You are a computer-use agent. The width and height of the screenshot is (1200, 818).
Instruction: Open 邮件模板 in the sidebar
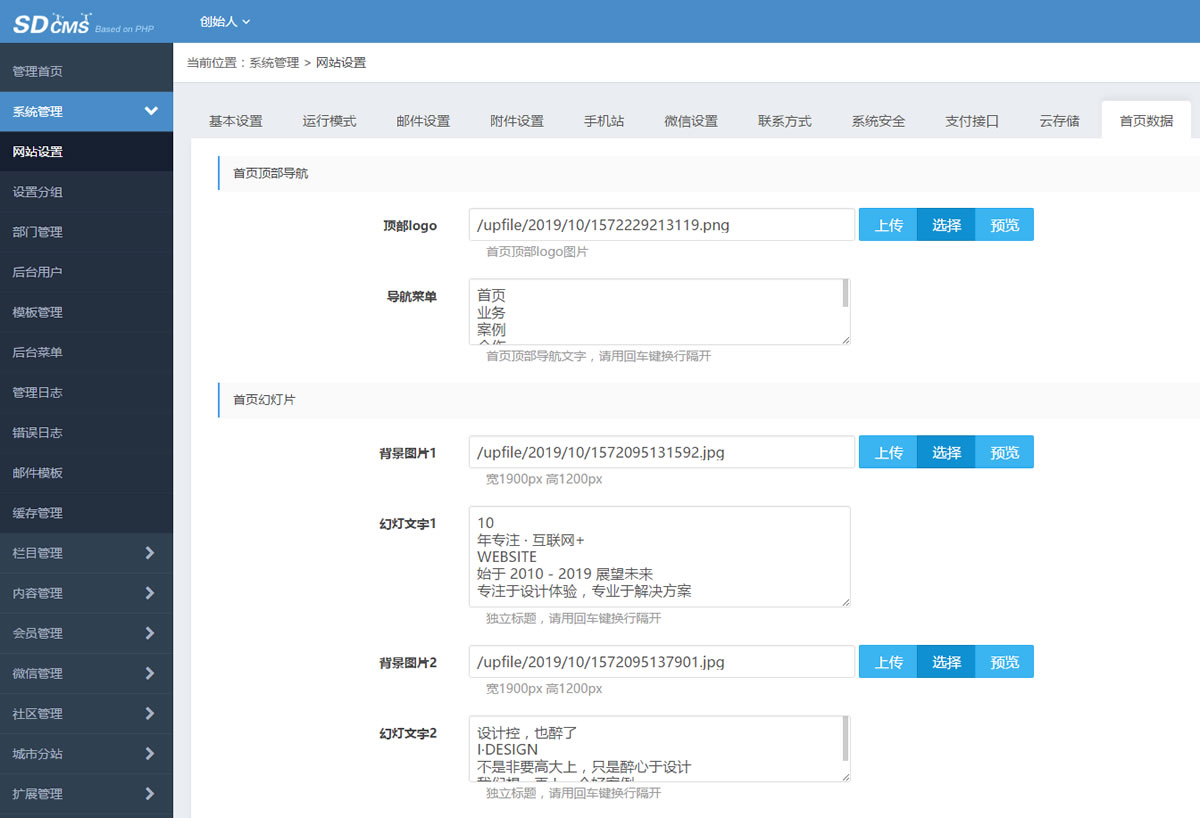[x=86, y=472]
